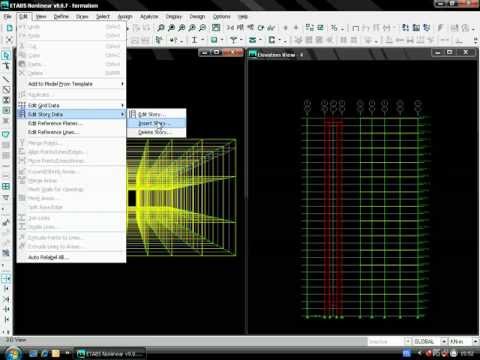
Task: Open the Analyze menu
Action: point(149,16)
